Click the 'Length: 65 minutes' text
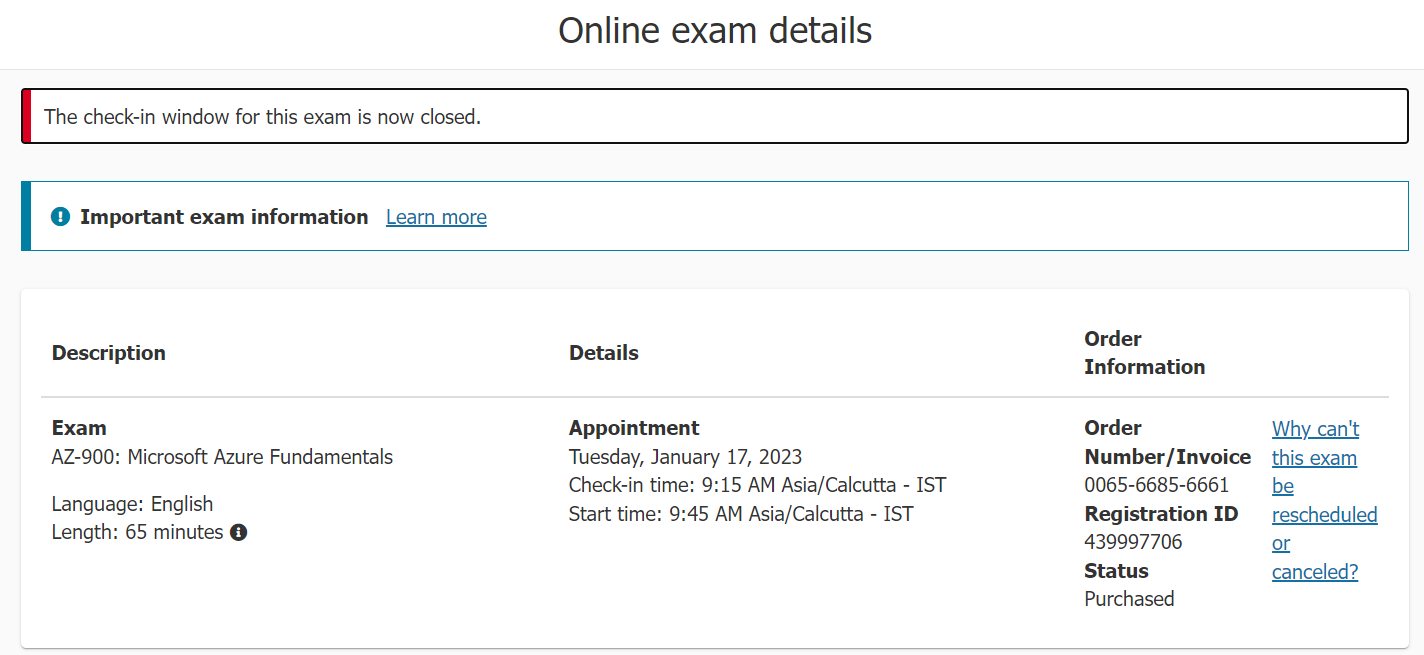Viewport: 1424px width, 655px height. [x=138, y=532]
